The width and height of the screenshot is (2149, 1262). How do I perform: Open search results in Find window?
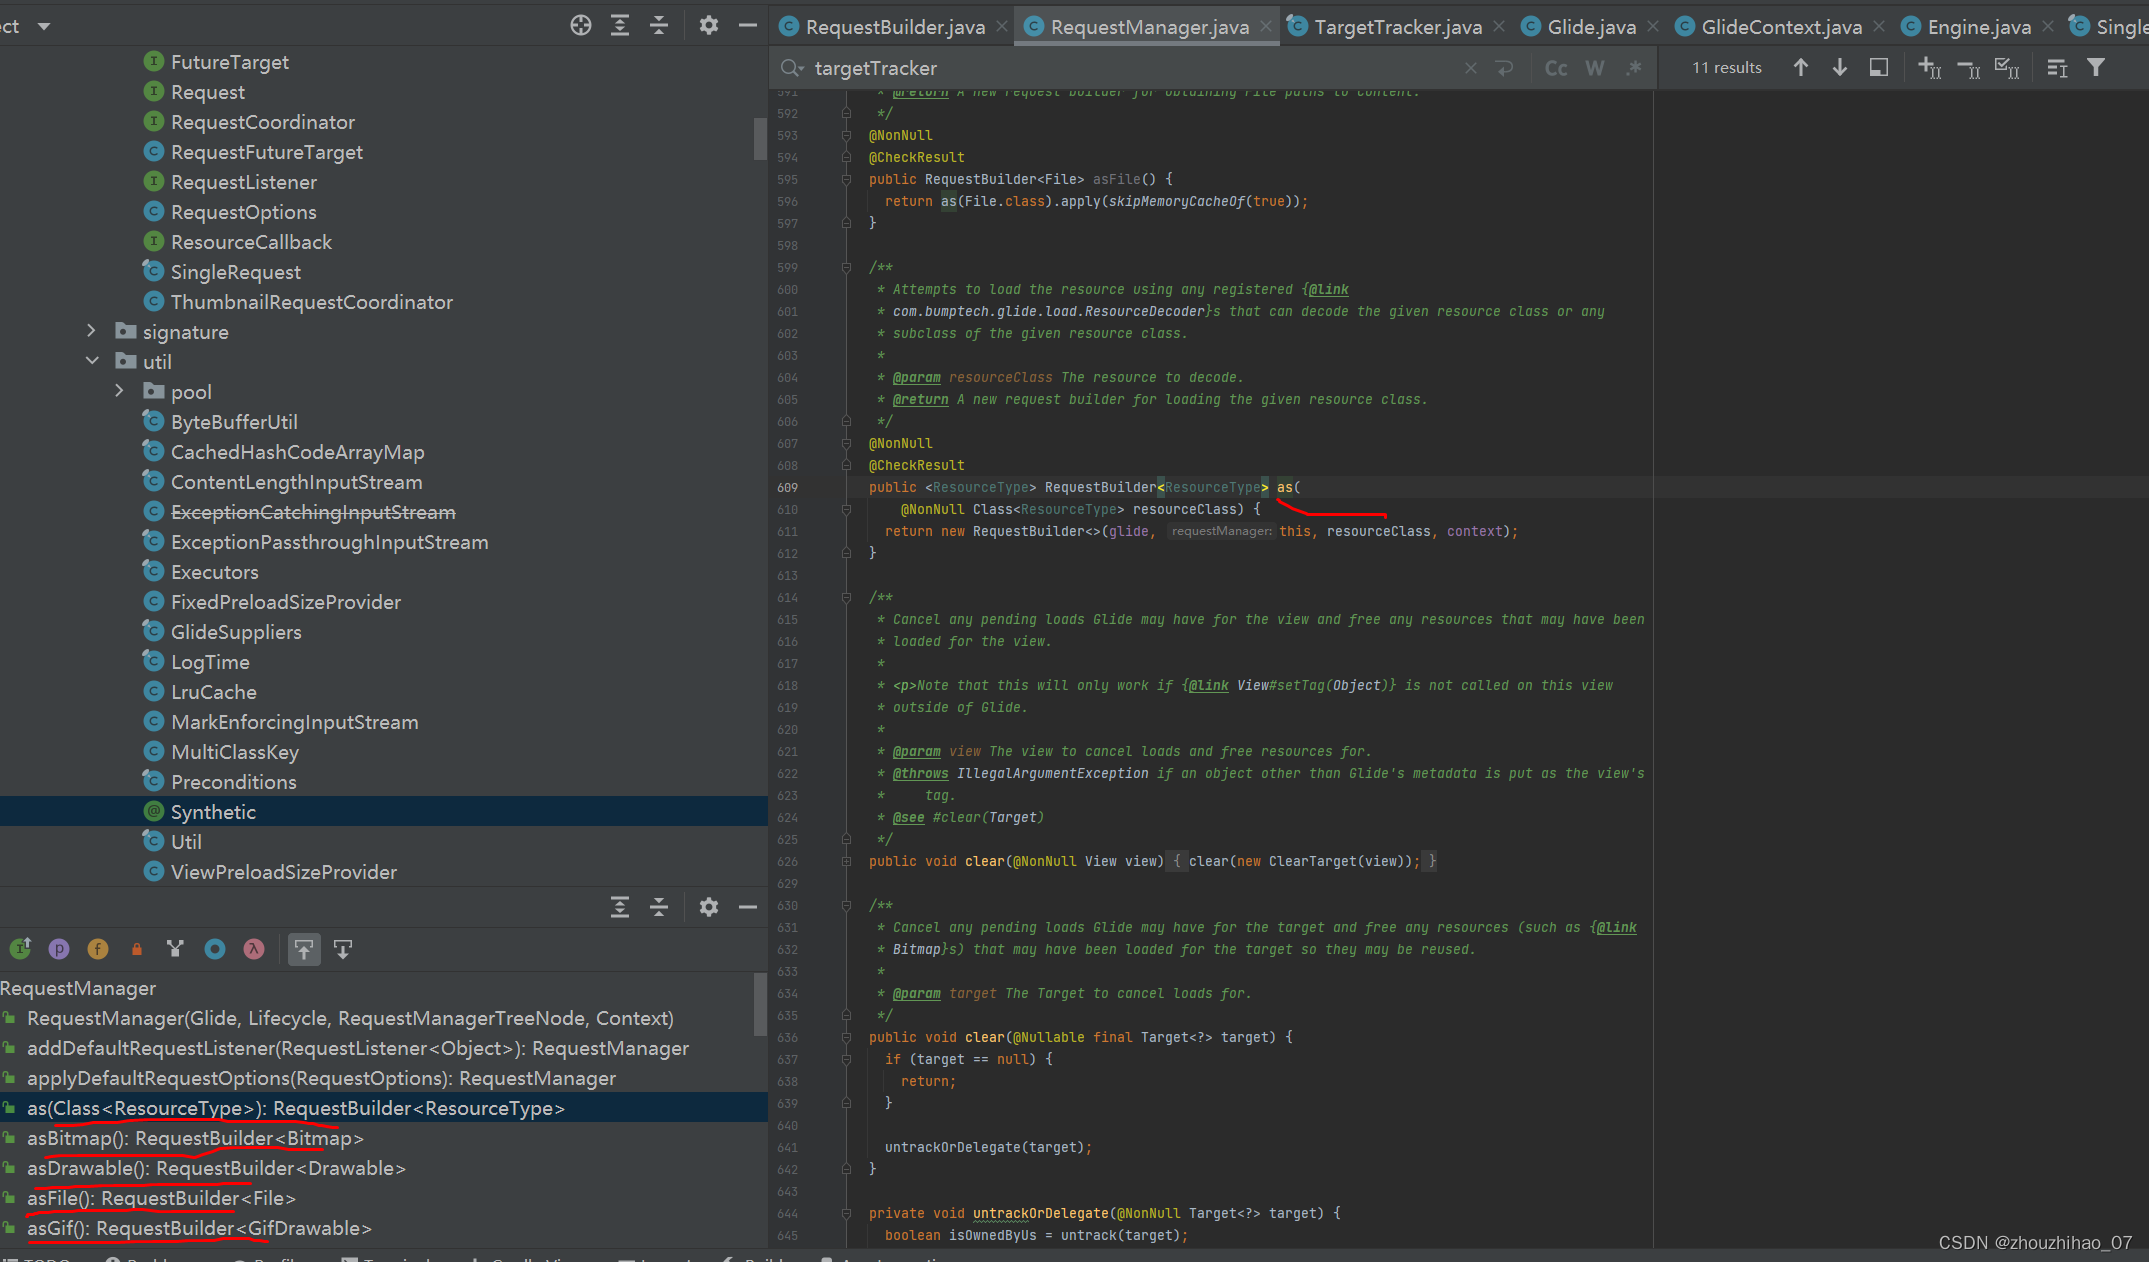(1879, 67)
